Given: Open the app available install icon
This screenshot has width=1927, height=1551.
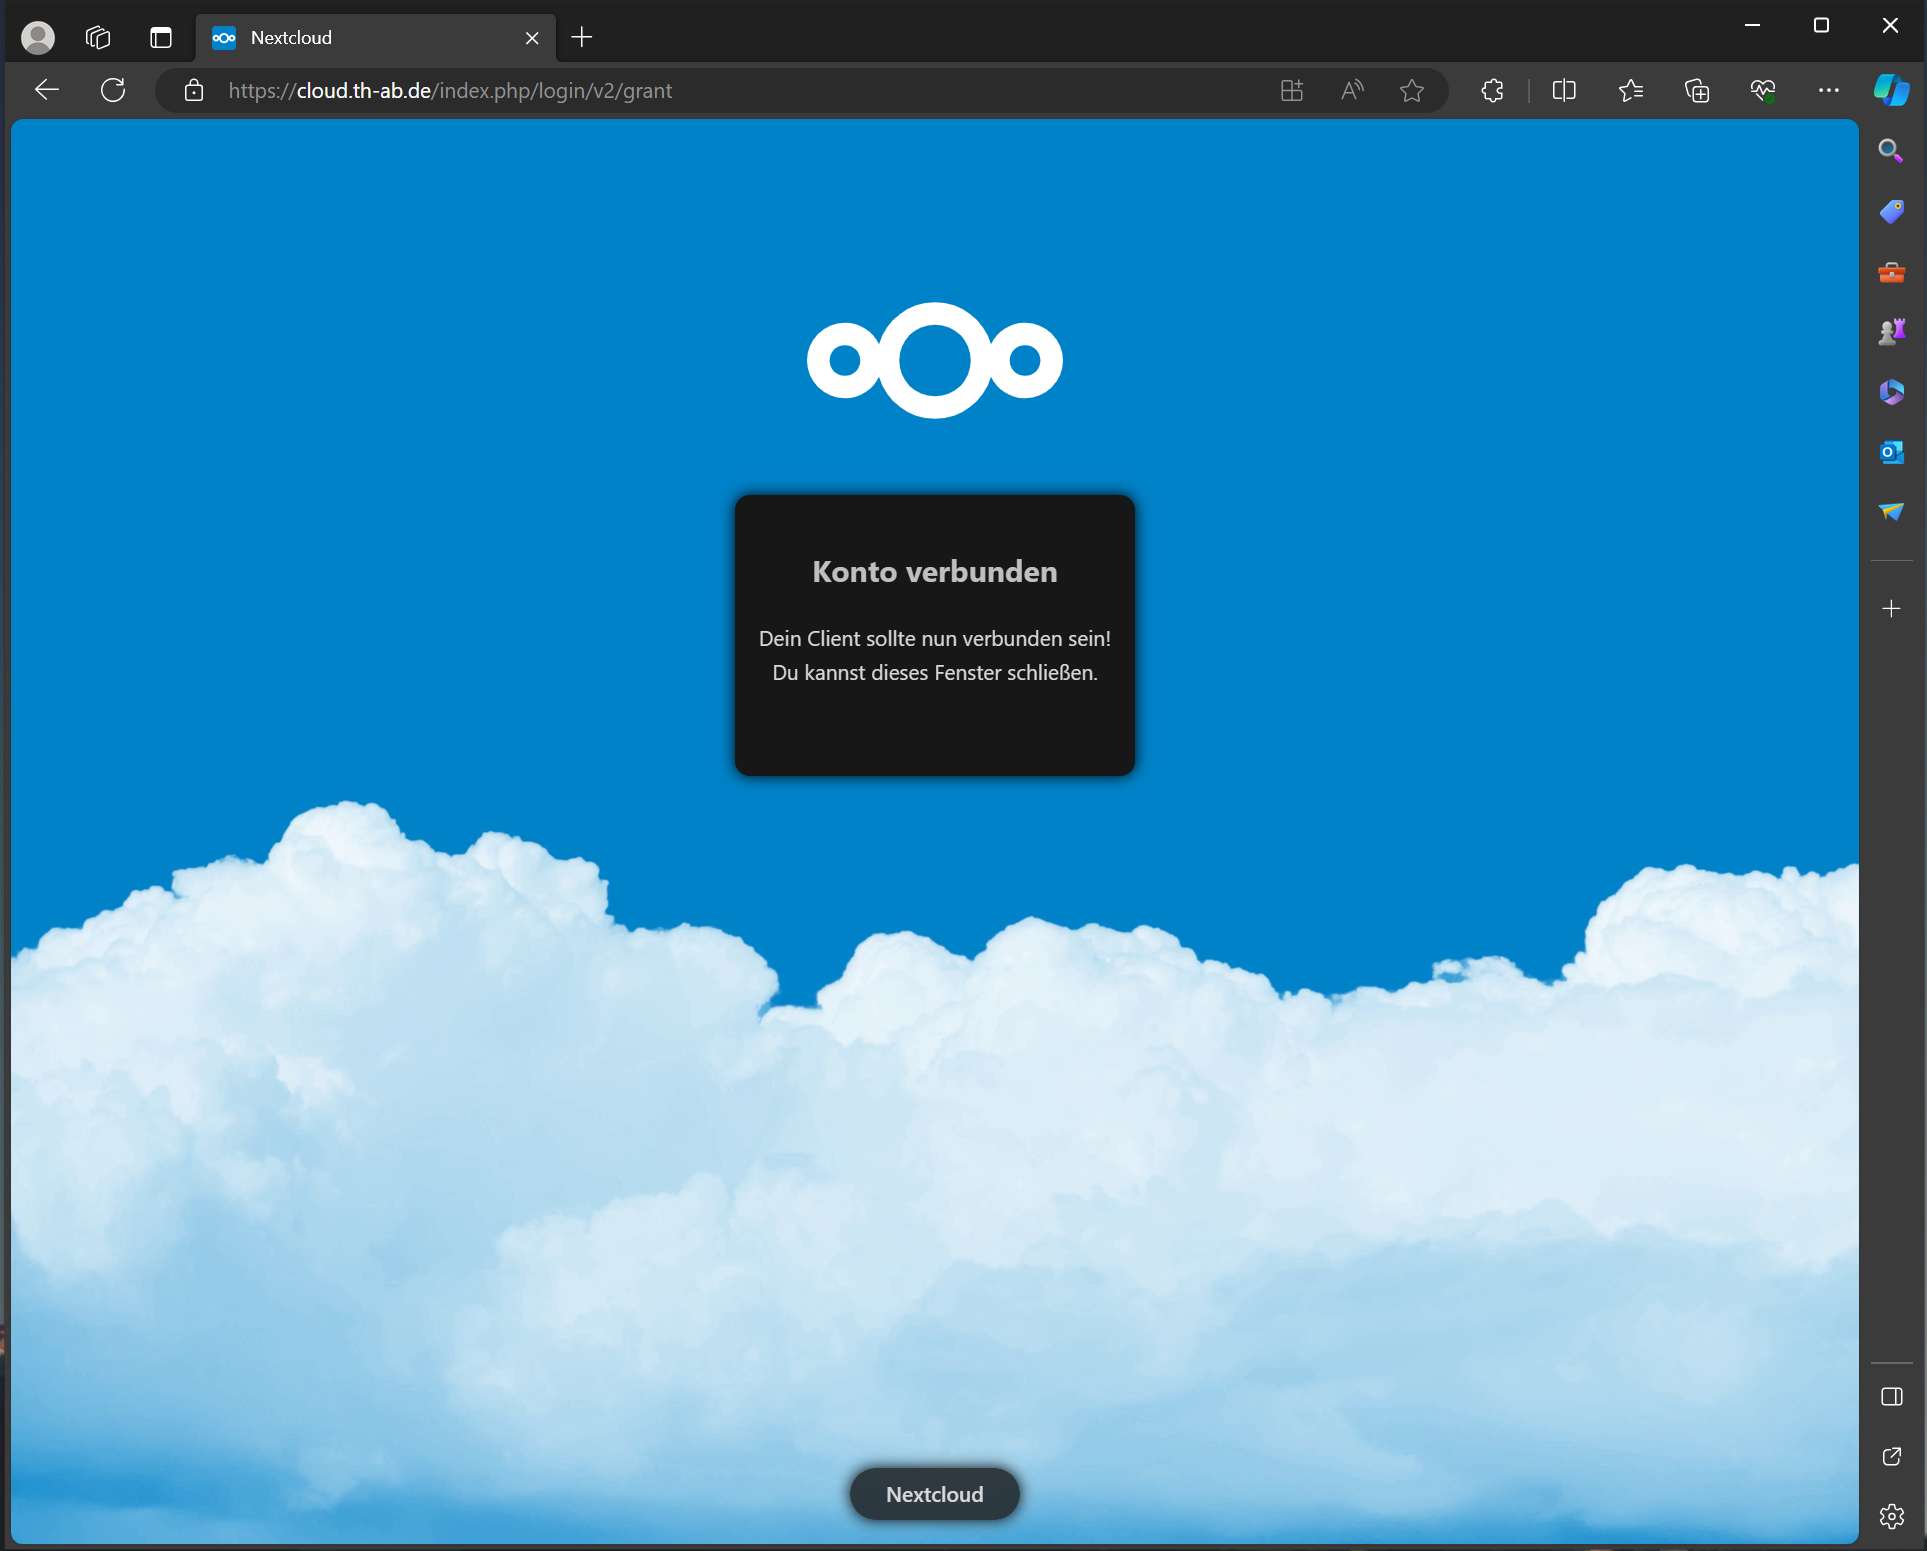Looking at the screenshot, I should pyautogui.click(x=1292, y=90).
